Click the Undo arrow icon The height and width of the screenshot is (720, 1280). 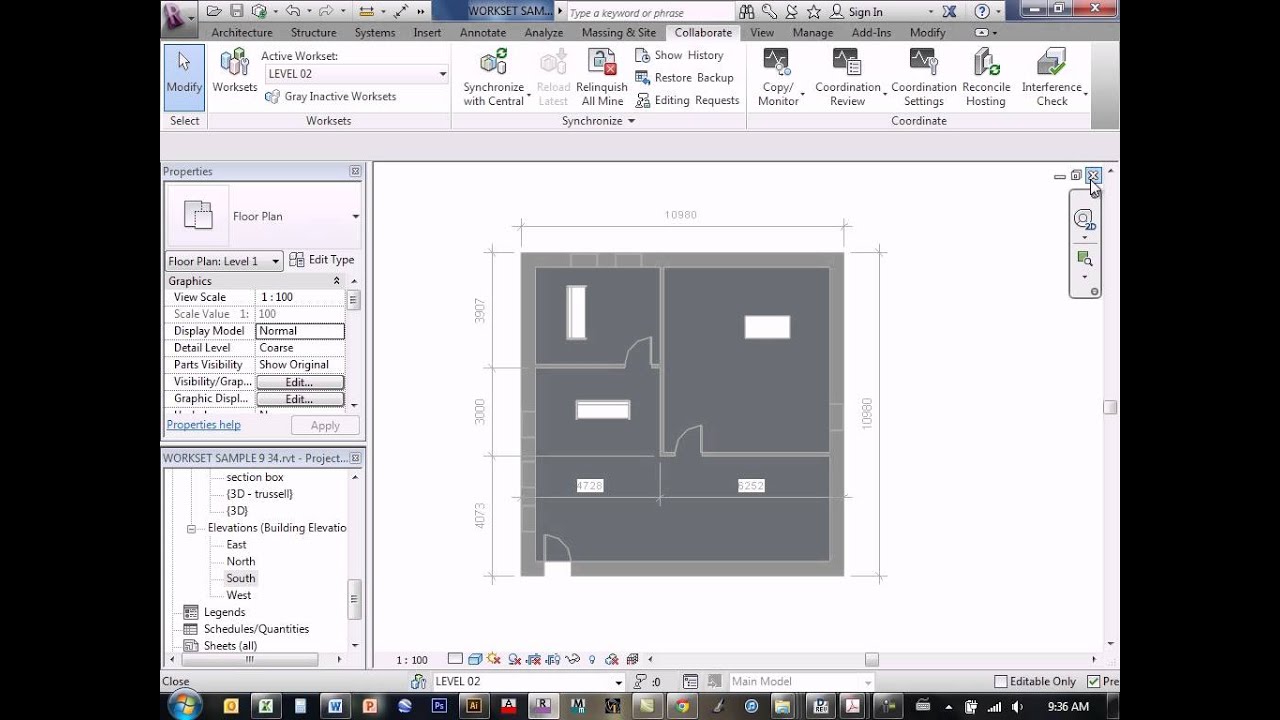coord(292,11)
